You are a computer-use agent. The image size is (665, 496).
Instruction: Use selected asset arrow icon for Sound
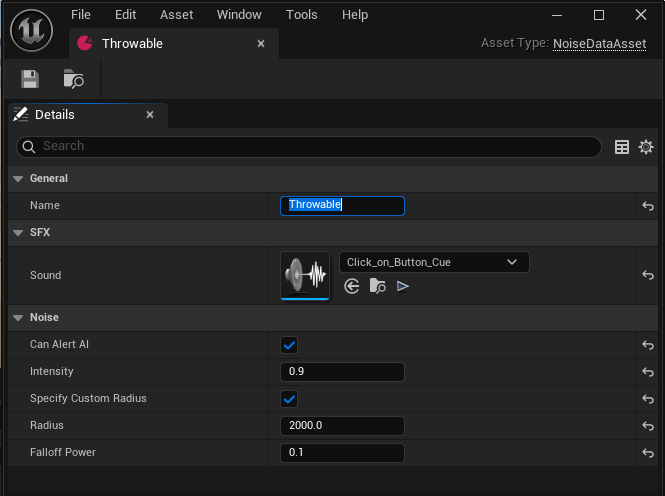[x=352, y=286]
